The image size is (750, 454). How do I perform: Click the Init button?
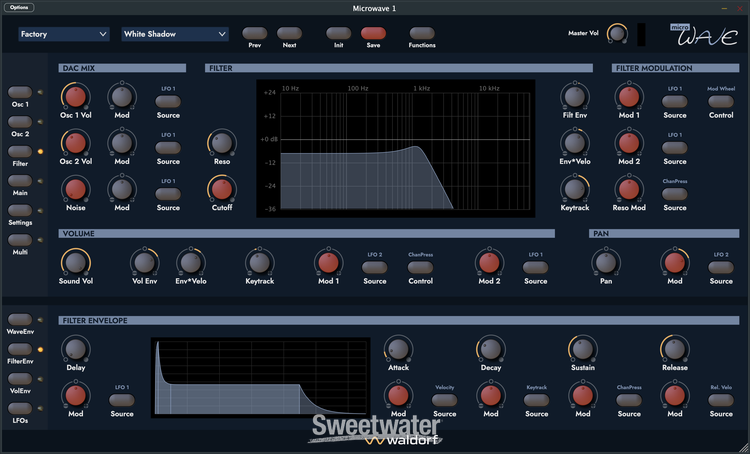(339, 33)
